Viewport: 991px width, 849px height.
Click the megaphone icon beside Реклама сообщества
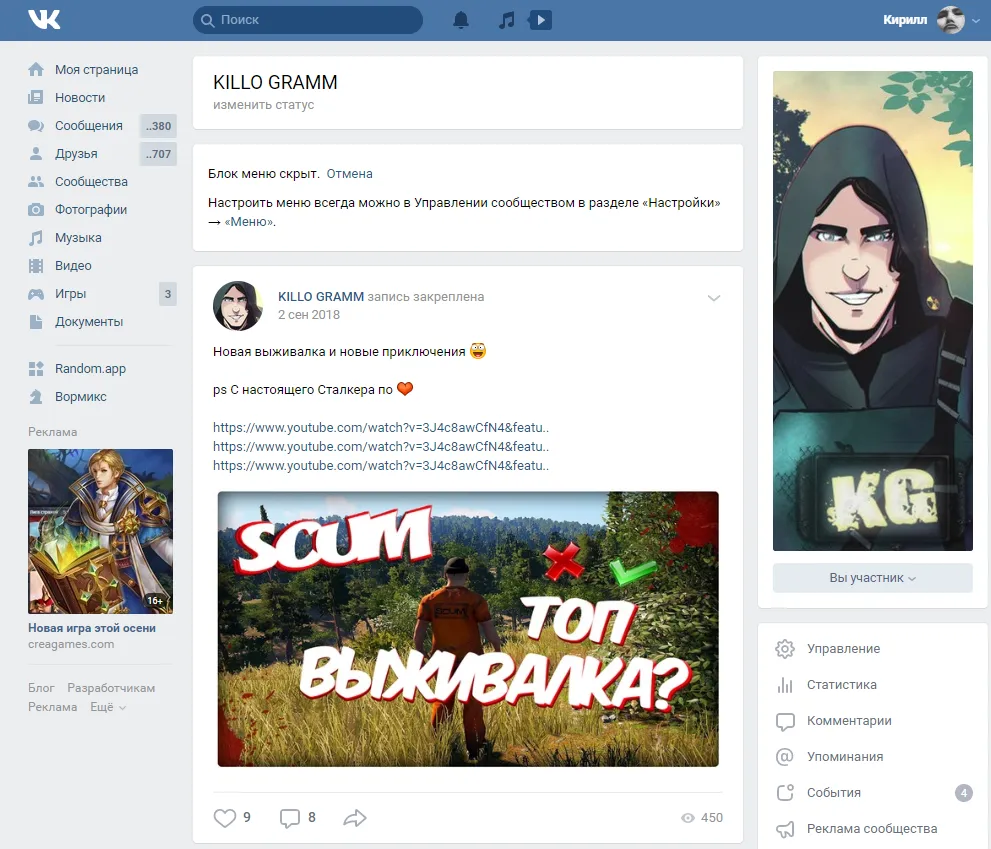(785, 829)
